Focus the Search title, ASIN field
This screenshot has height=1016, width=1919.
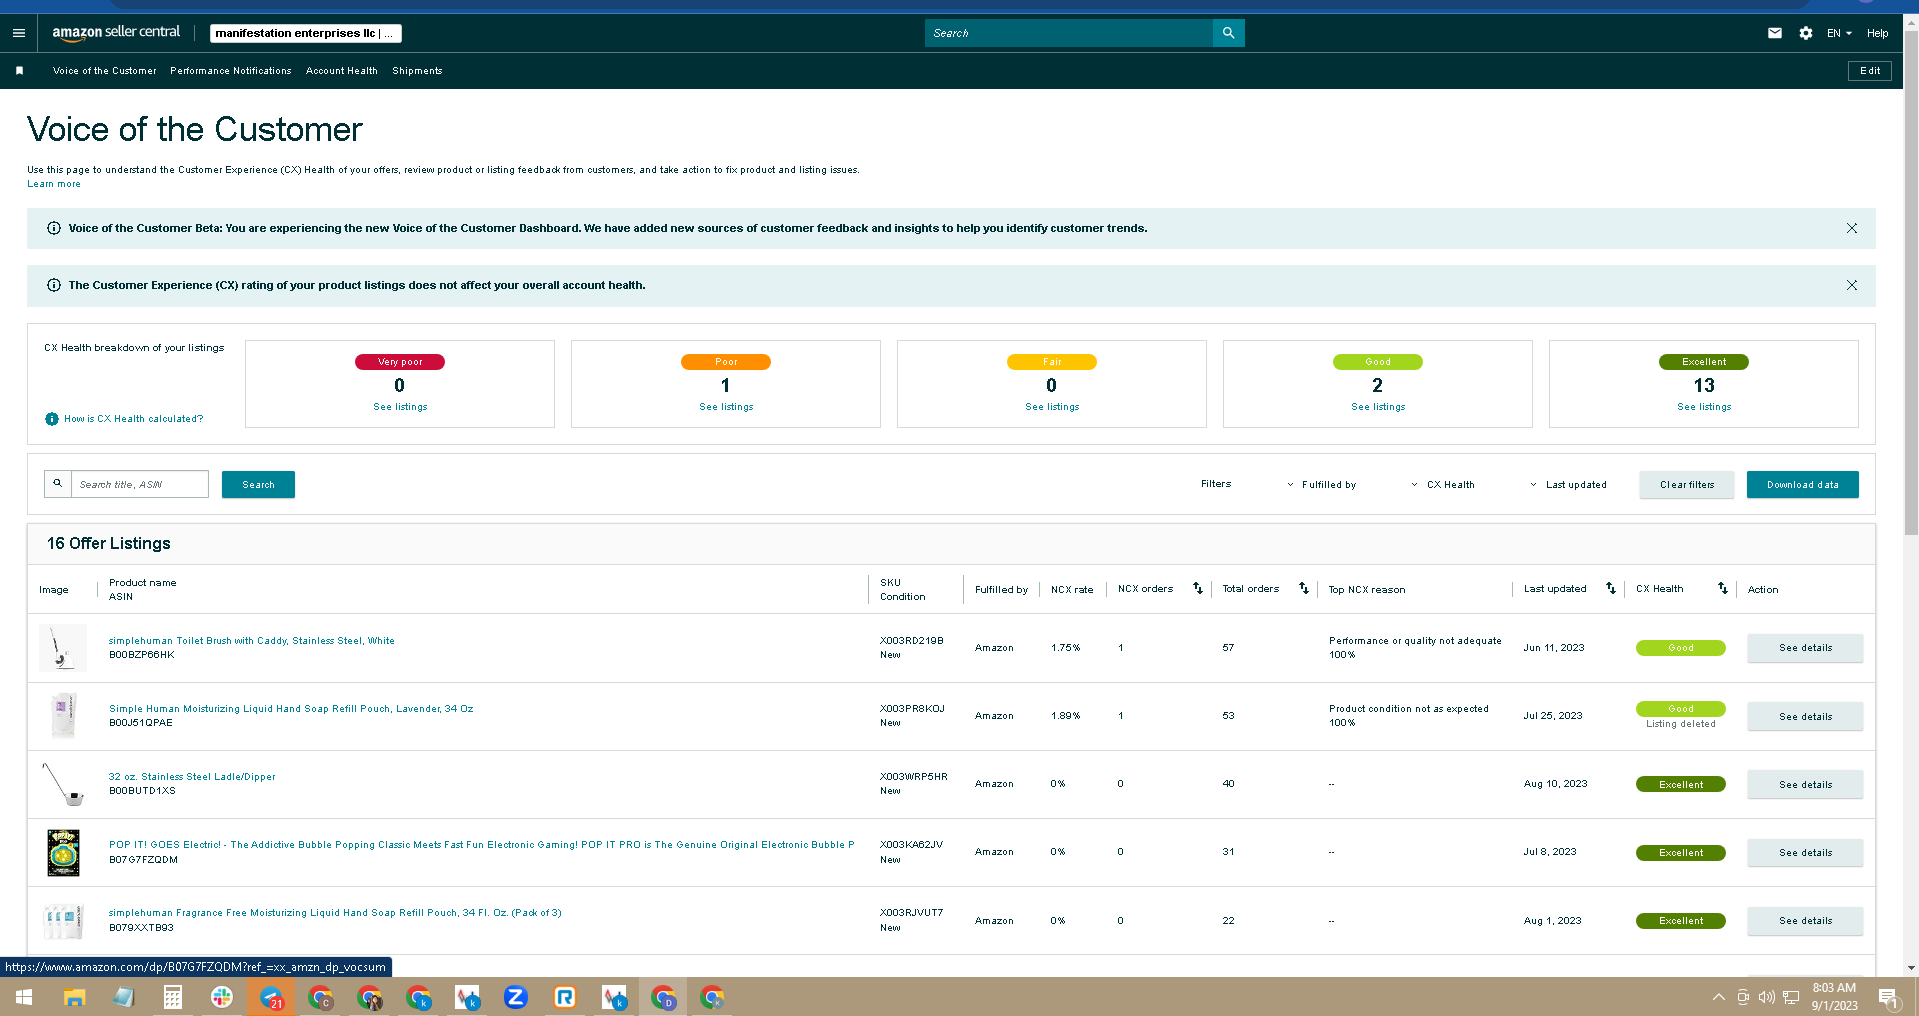(140, 484)
